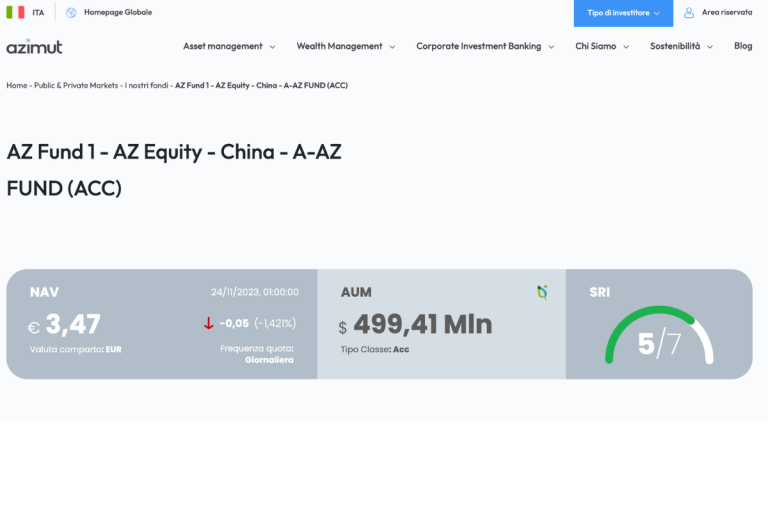Open the Wealth Management menu
This screenshot has width=768, height=512.
click(x=339, y=46)
